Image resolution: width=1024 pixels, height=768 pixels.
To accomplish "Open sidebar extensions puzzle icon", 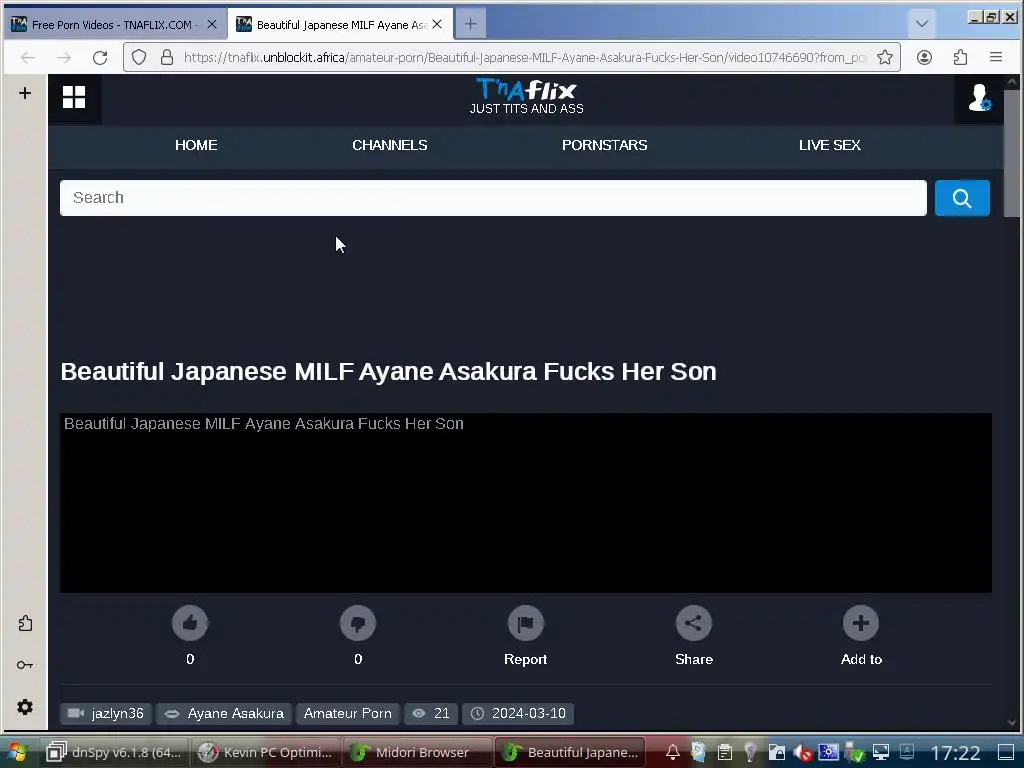I will tap(25, 623).
